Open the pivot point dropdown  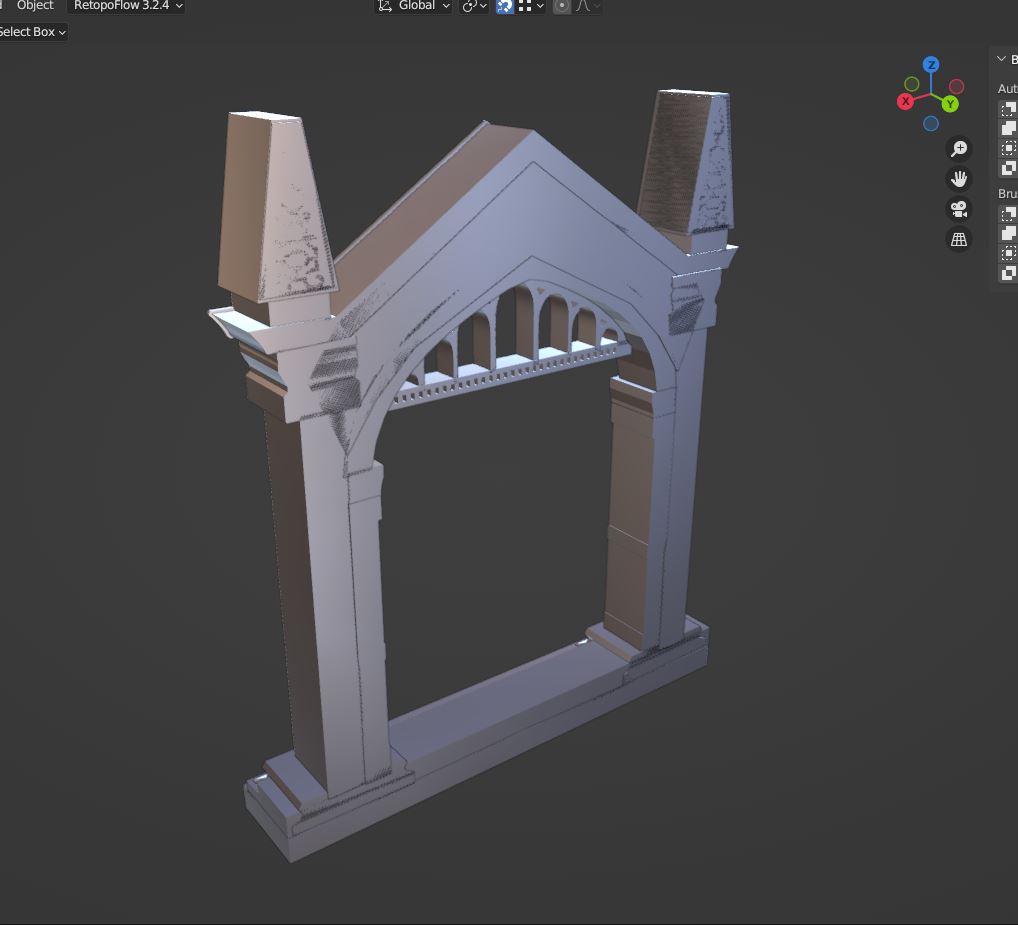coord(474,6)
